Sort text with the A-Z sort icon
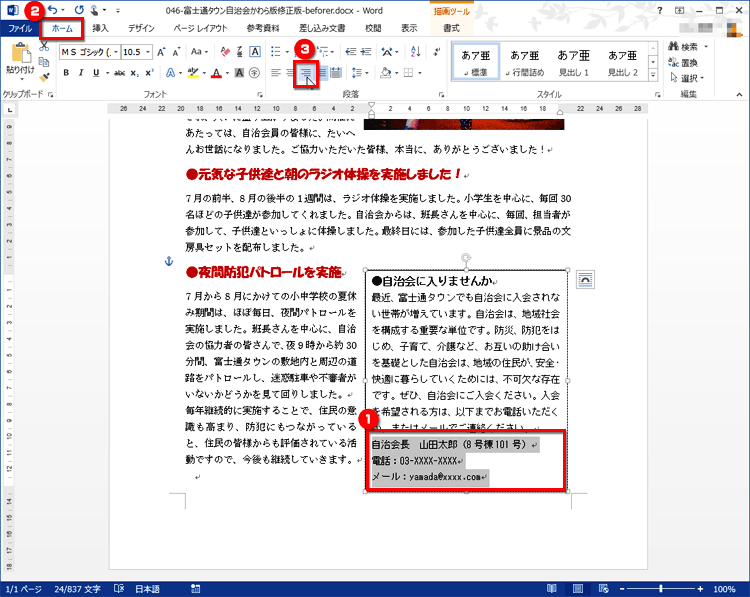750x597 pixels. click(x=415, y=52)
